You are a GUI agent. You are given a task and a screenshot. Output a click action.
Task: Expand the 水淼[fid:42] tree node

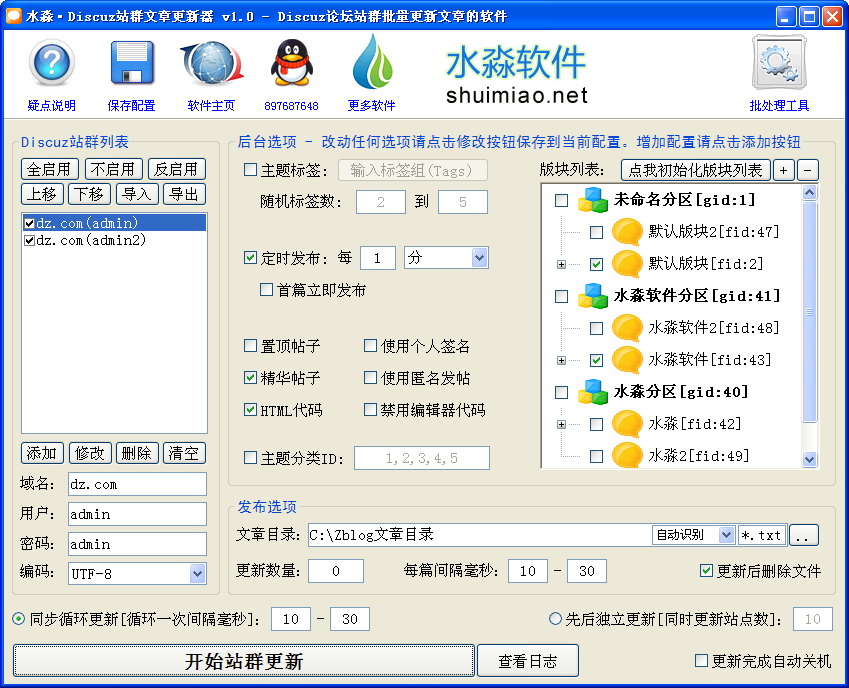561,424
